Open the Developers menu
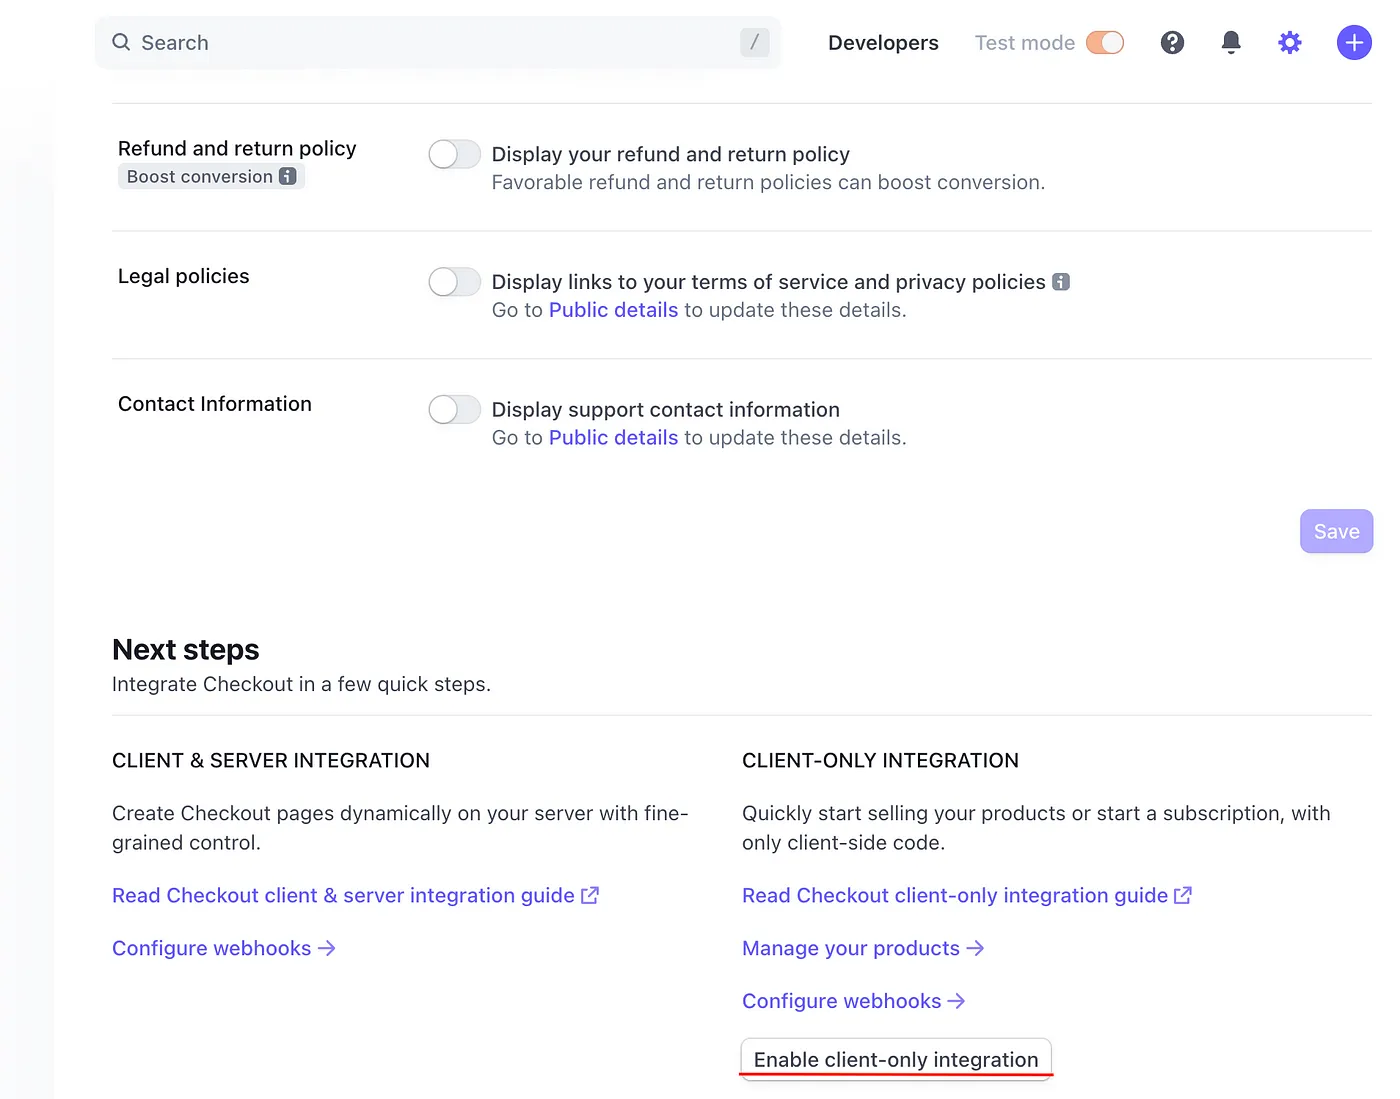This screenshot has width=1400, height=1099. [883, 43]
